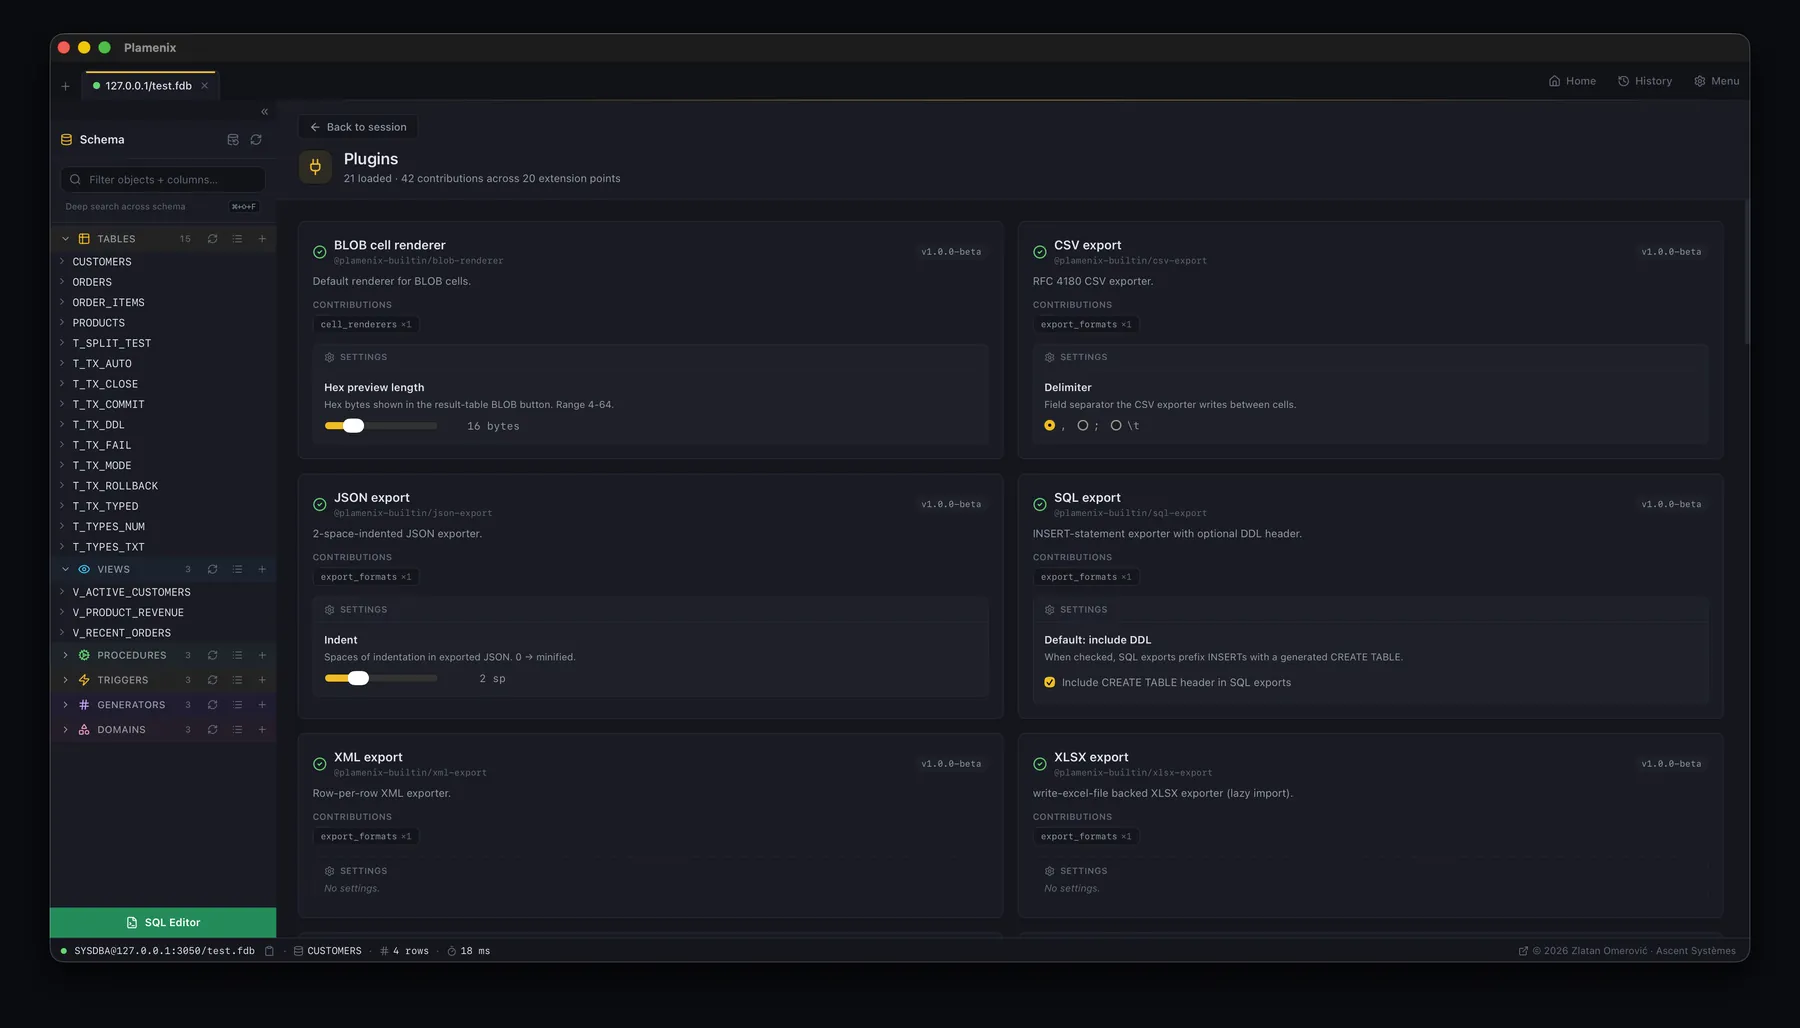Expand the TRIGGERS section
The image size is (1800, 1028).
tap(65, 680)
